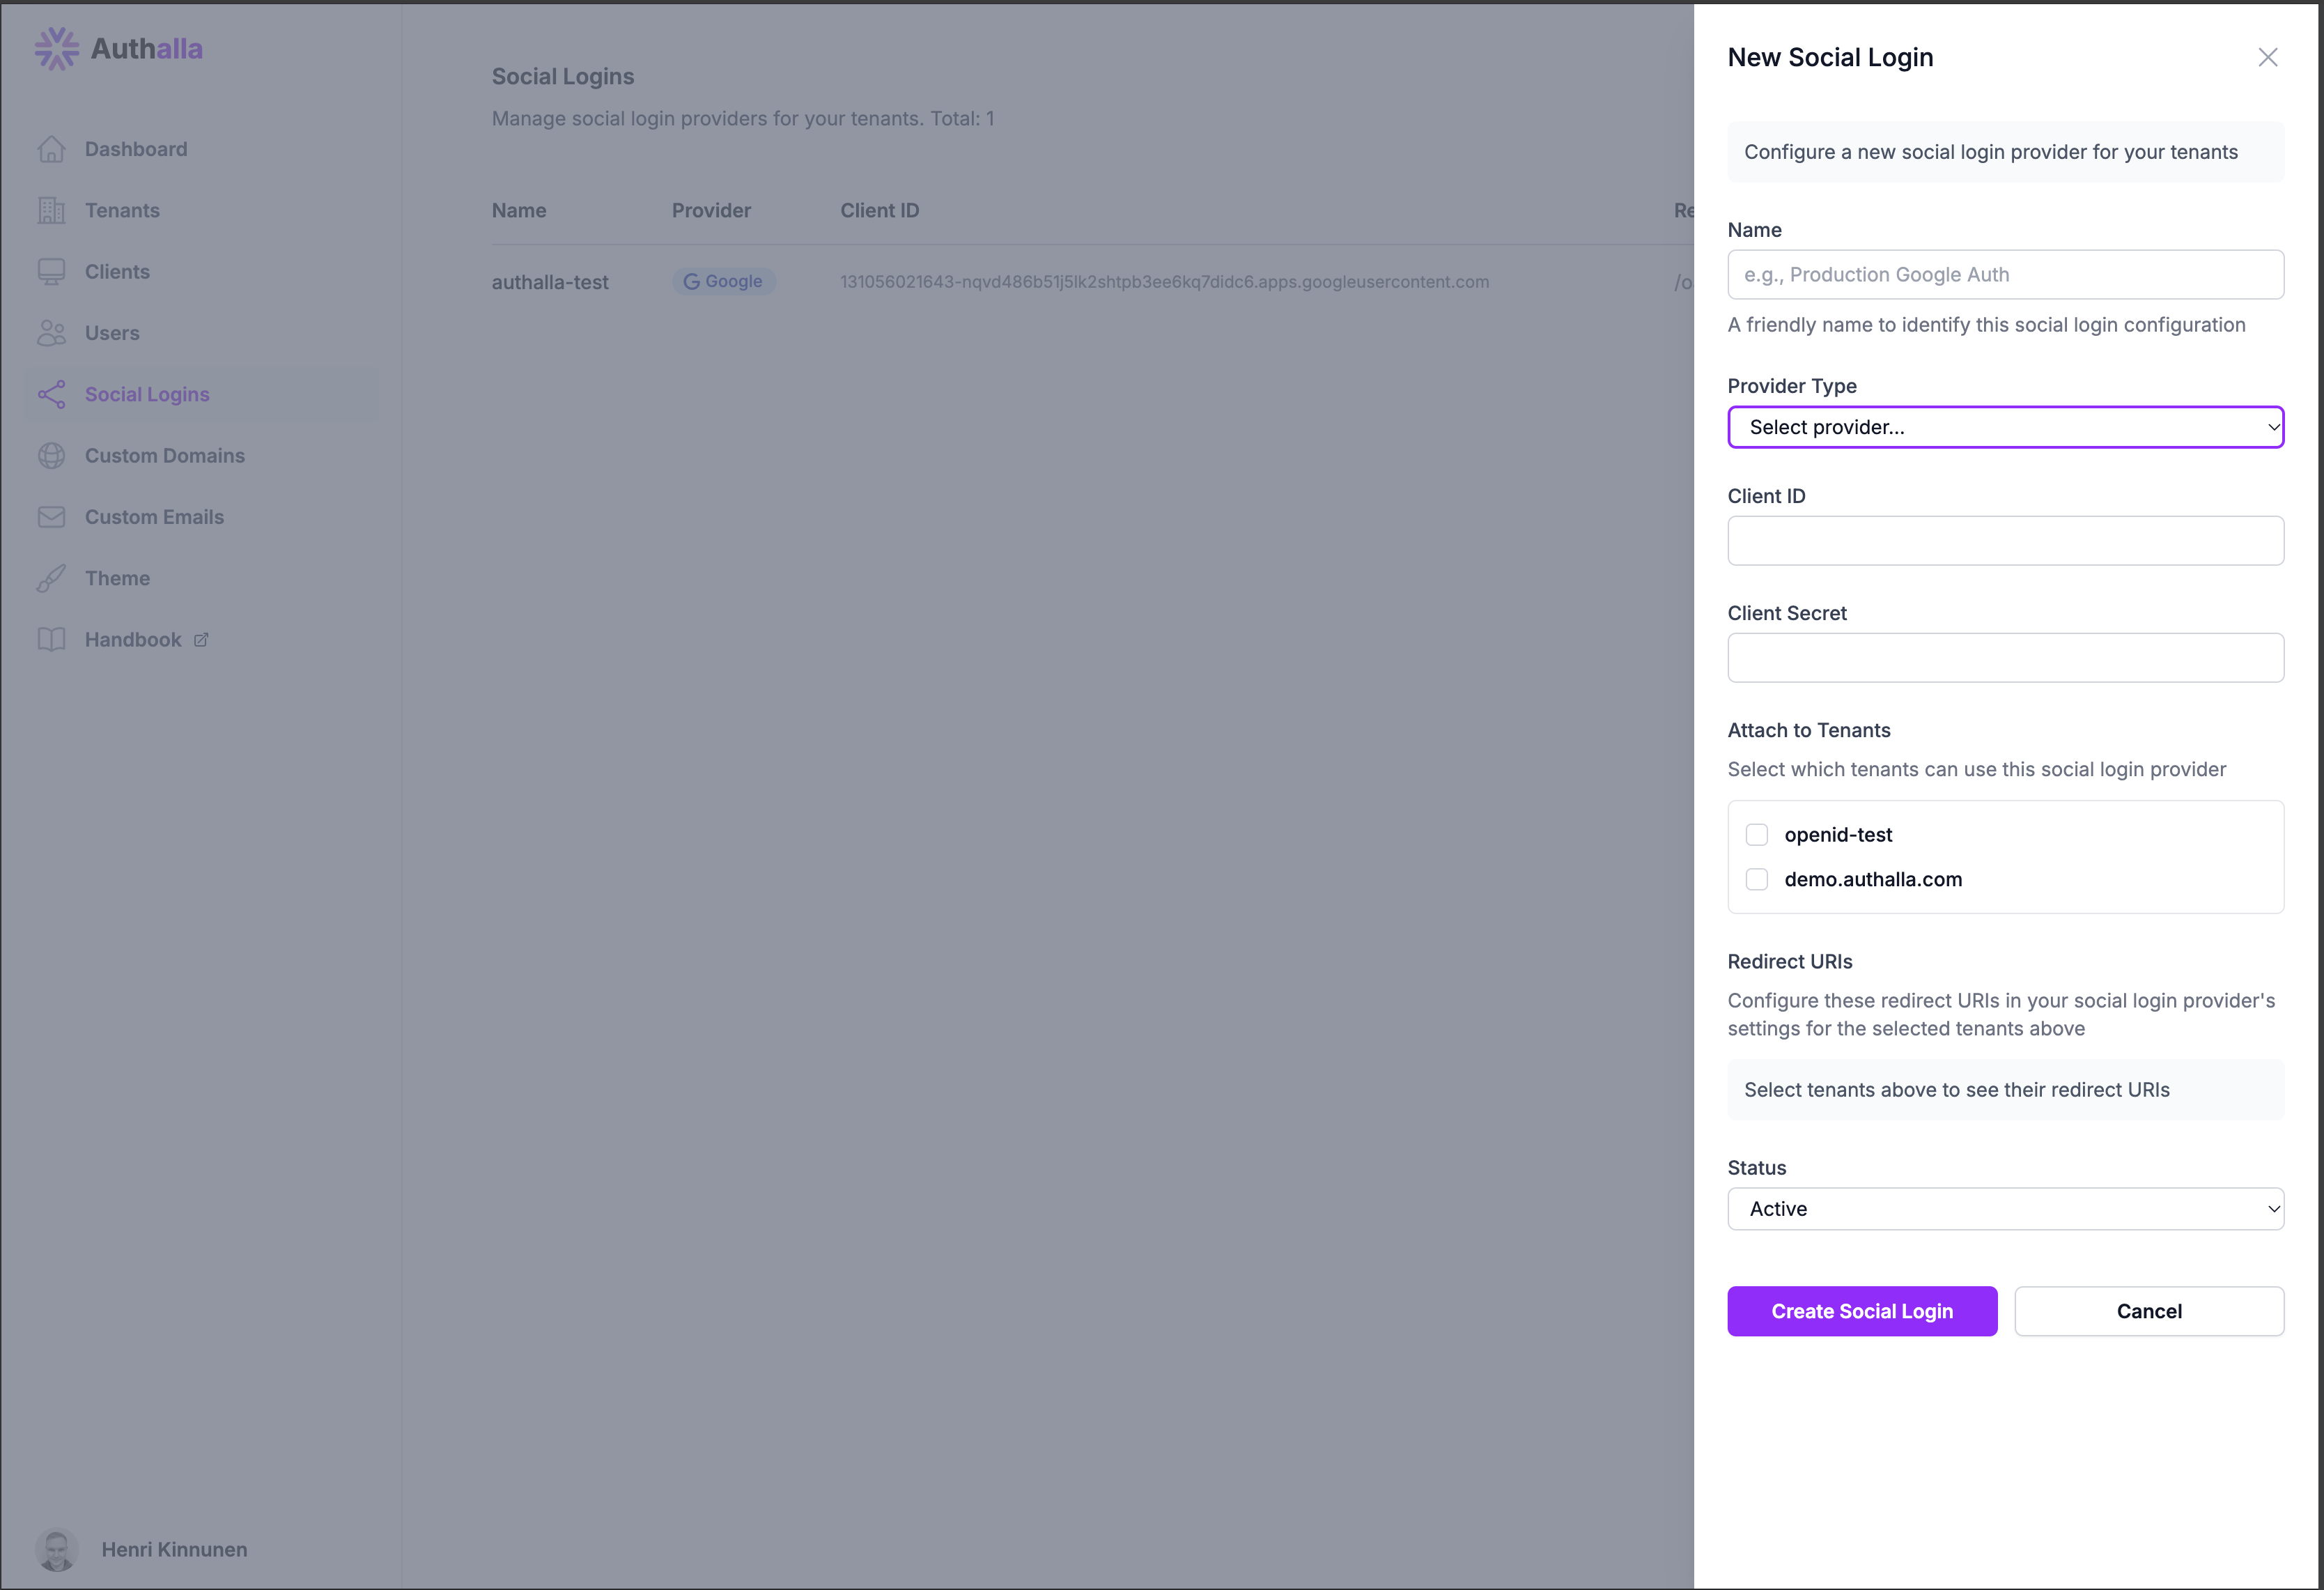This screenshot has width=2324, height=1590.
Task: Open the Provider Type dropdown
Action: 2005,427
